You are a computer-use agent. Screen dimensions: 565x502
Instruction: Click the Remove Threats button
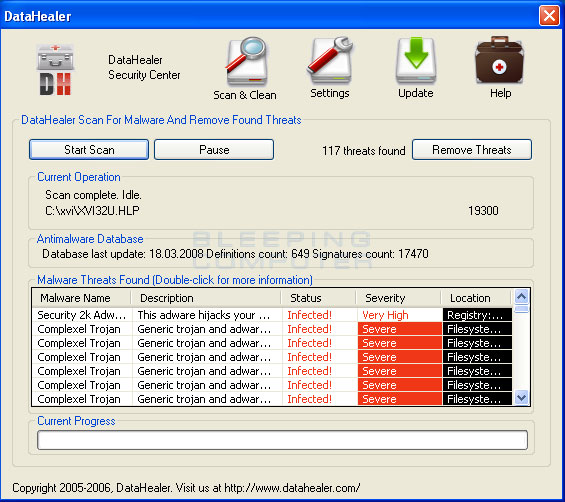point(472,150)
